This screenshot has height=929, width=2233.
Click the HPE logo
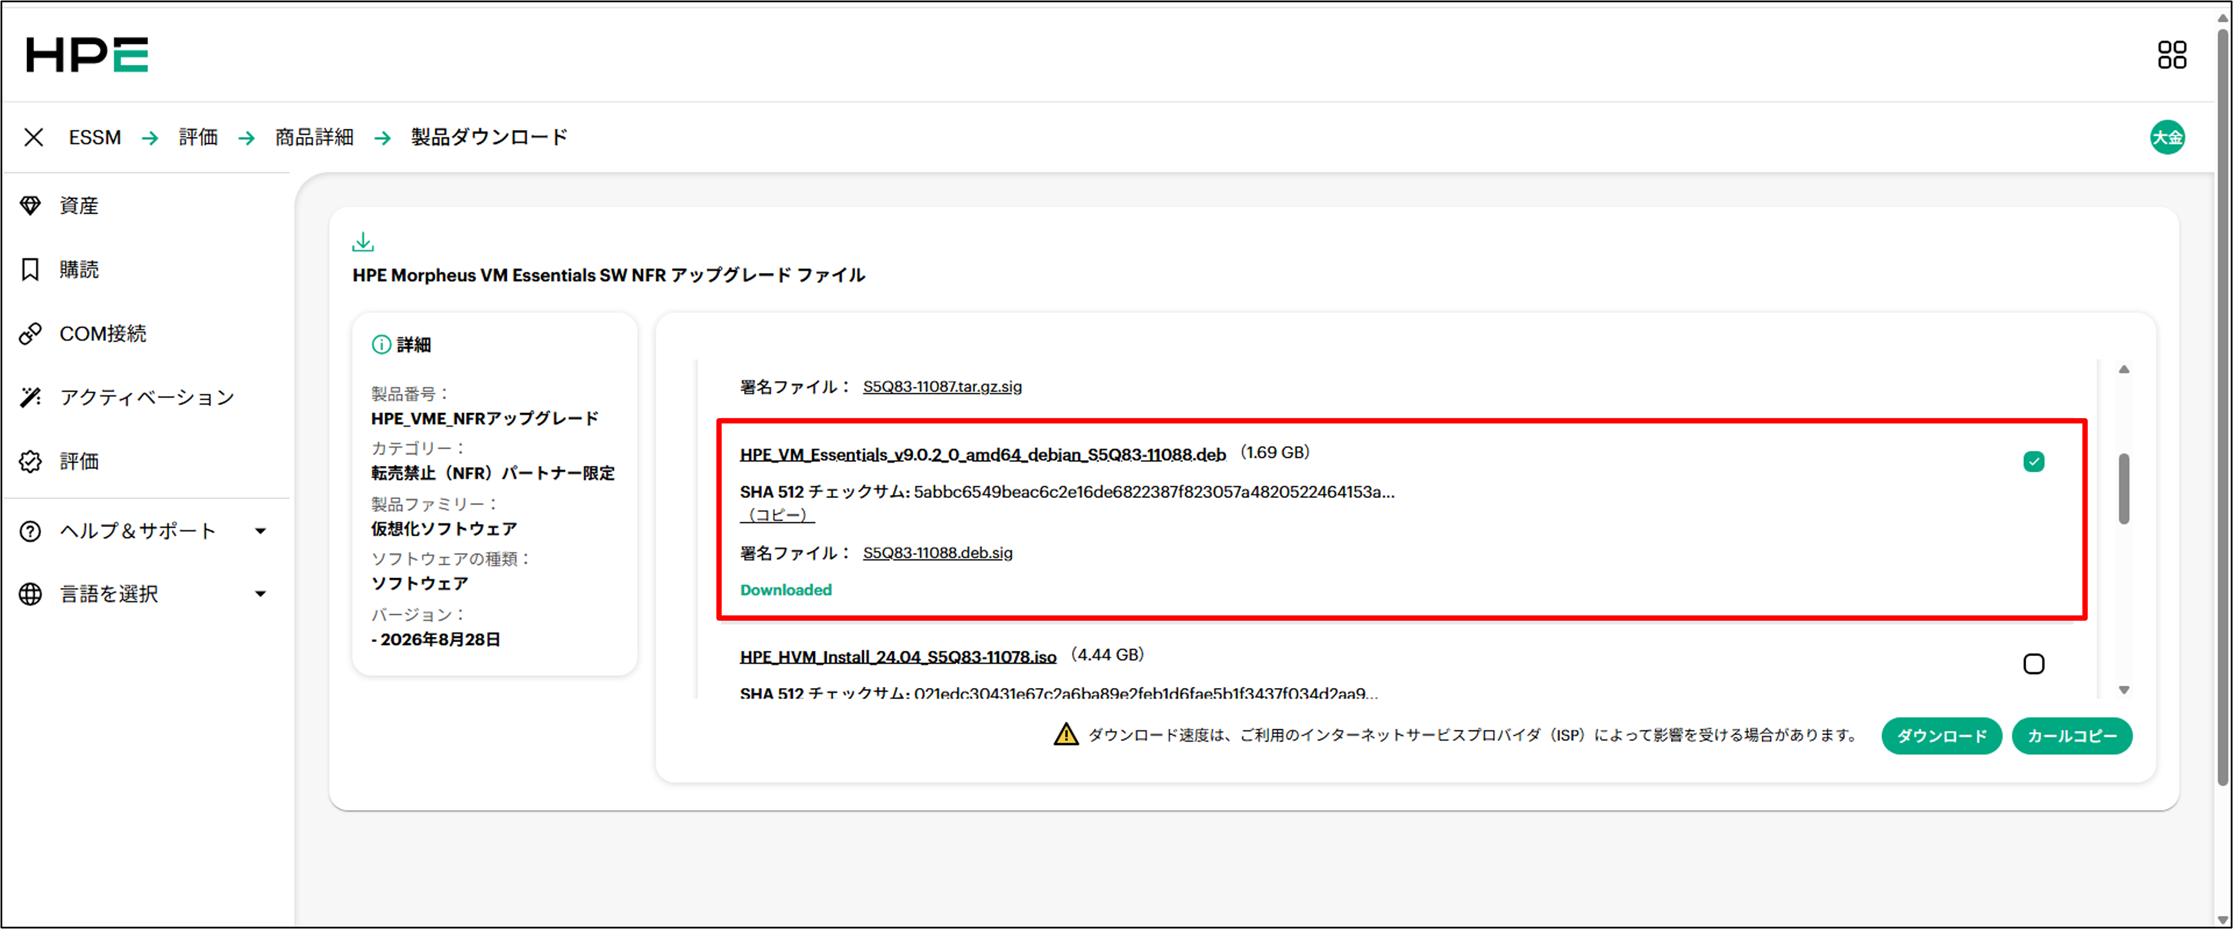pos(87,55)
